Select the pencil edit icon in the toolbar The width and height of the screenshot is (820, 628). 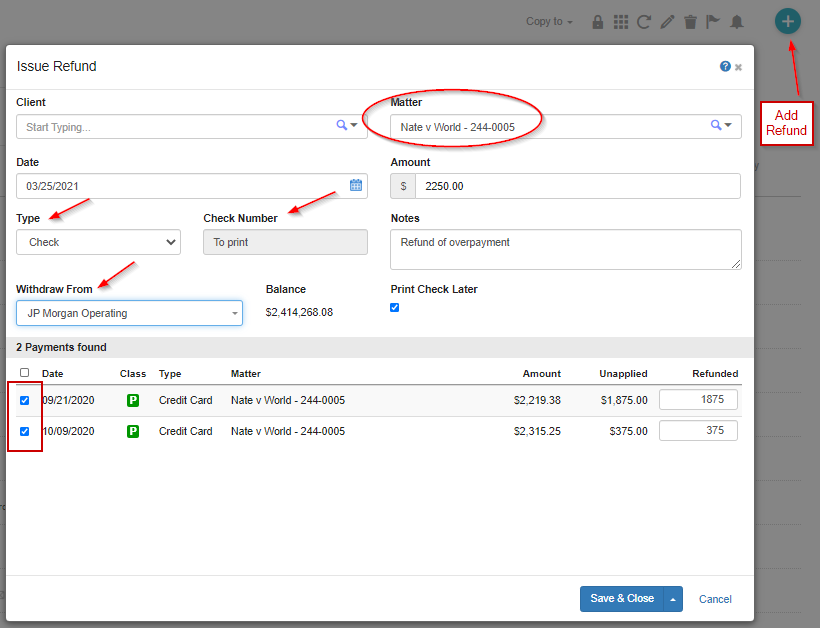[667, 21]
